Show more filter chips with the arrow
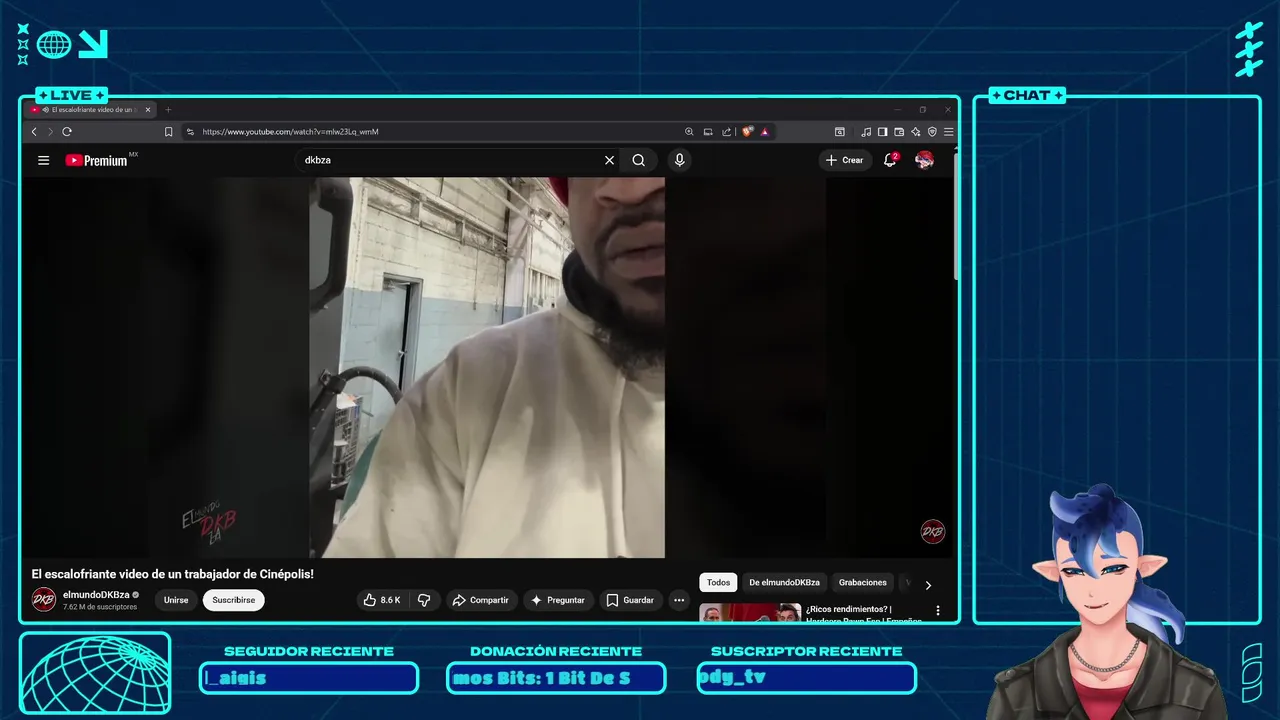1280x720 pixels. point(928,585)
